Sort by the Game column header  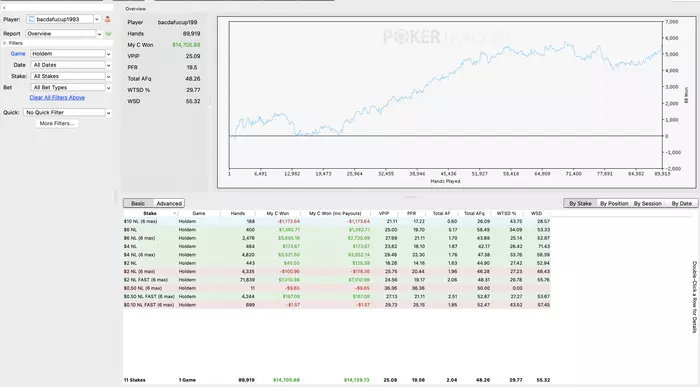point(199,214)
